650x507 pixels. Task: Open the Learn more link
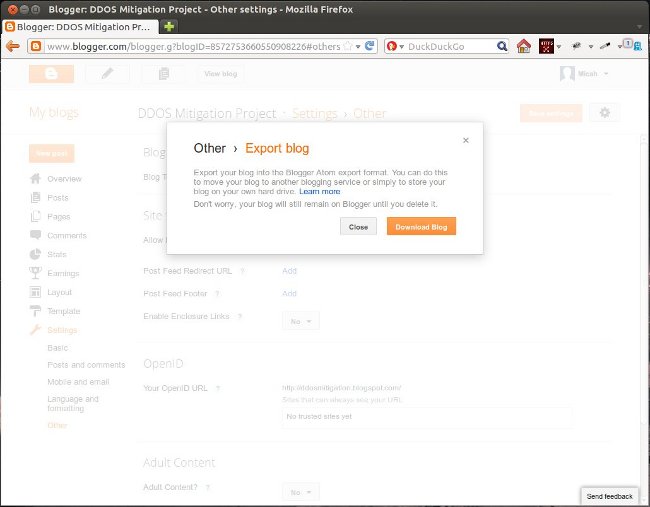pos(320,191)
